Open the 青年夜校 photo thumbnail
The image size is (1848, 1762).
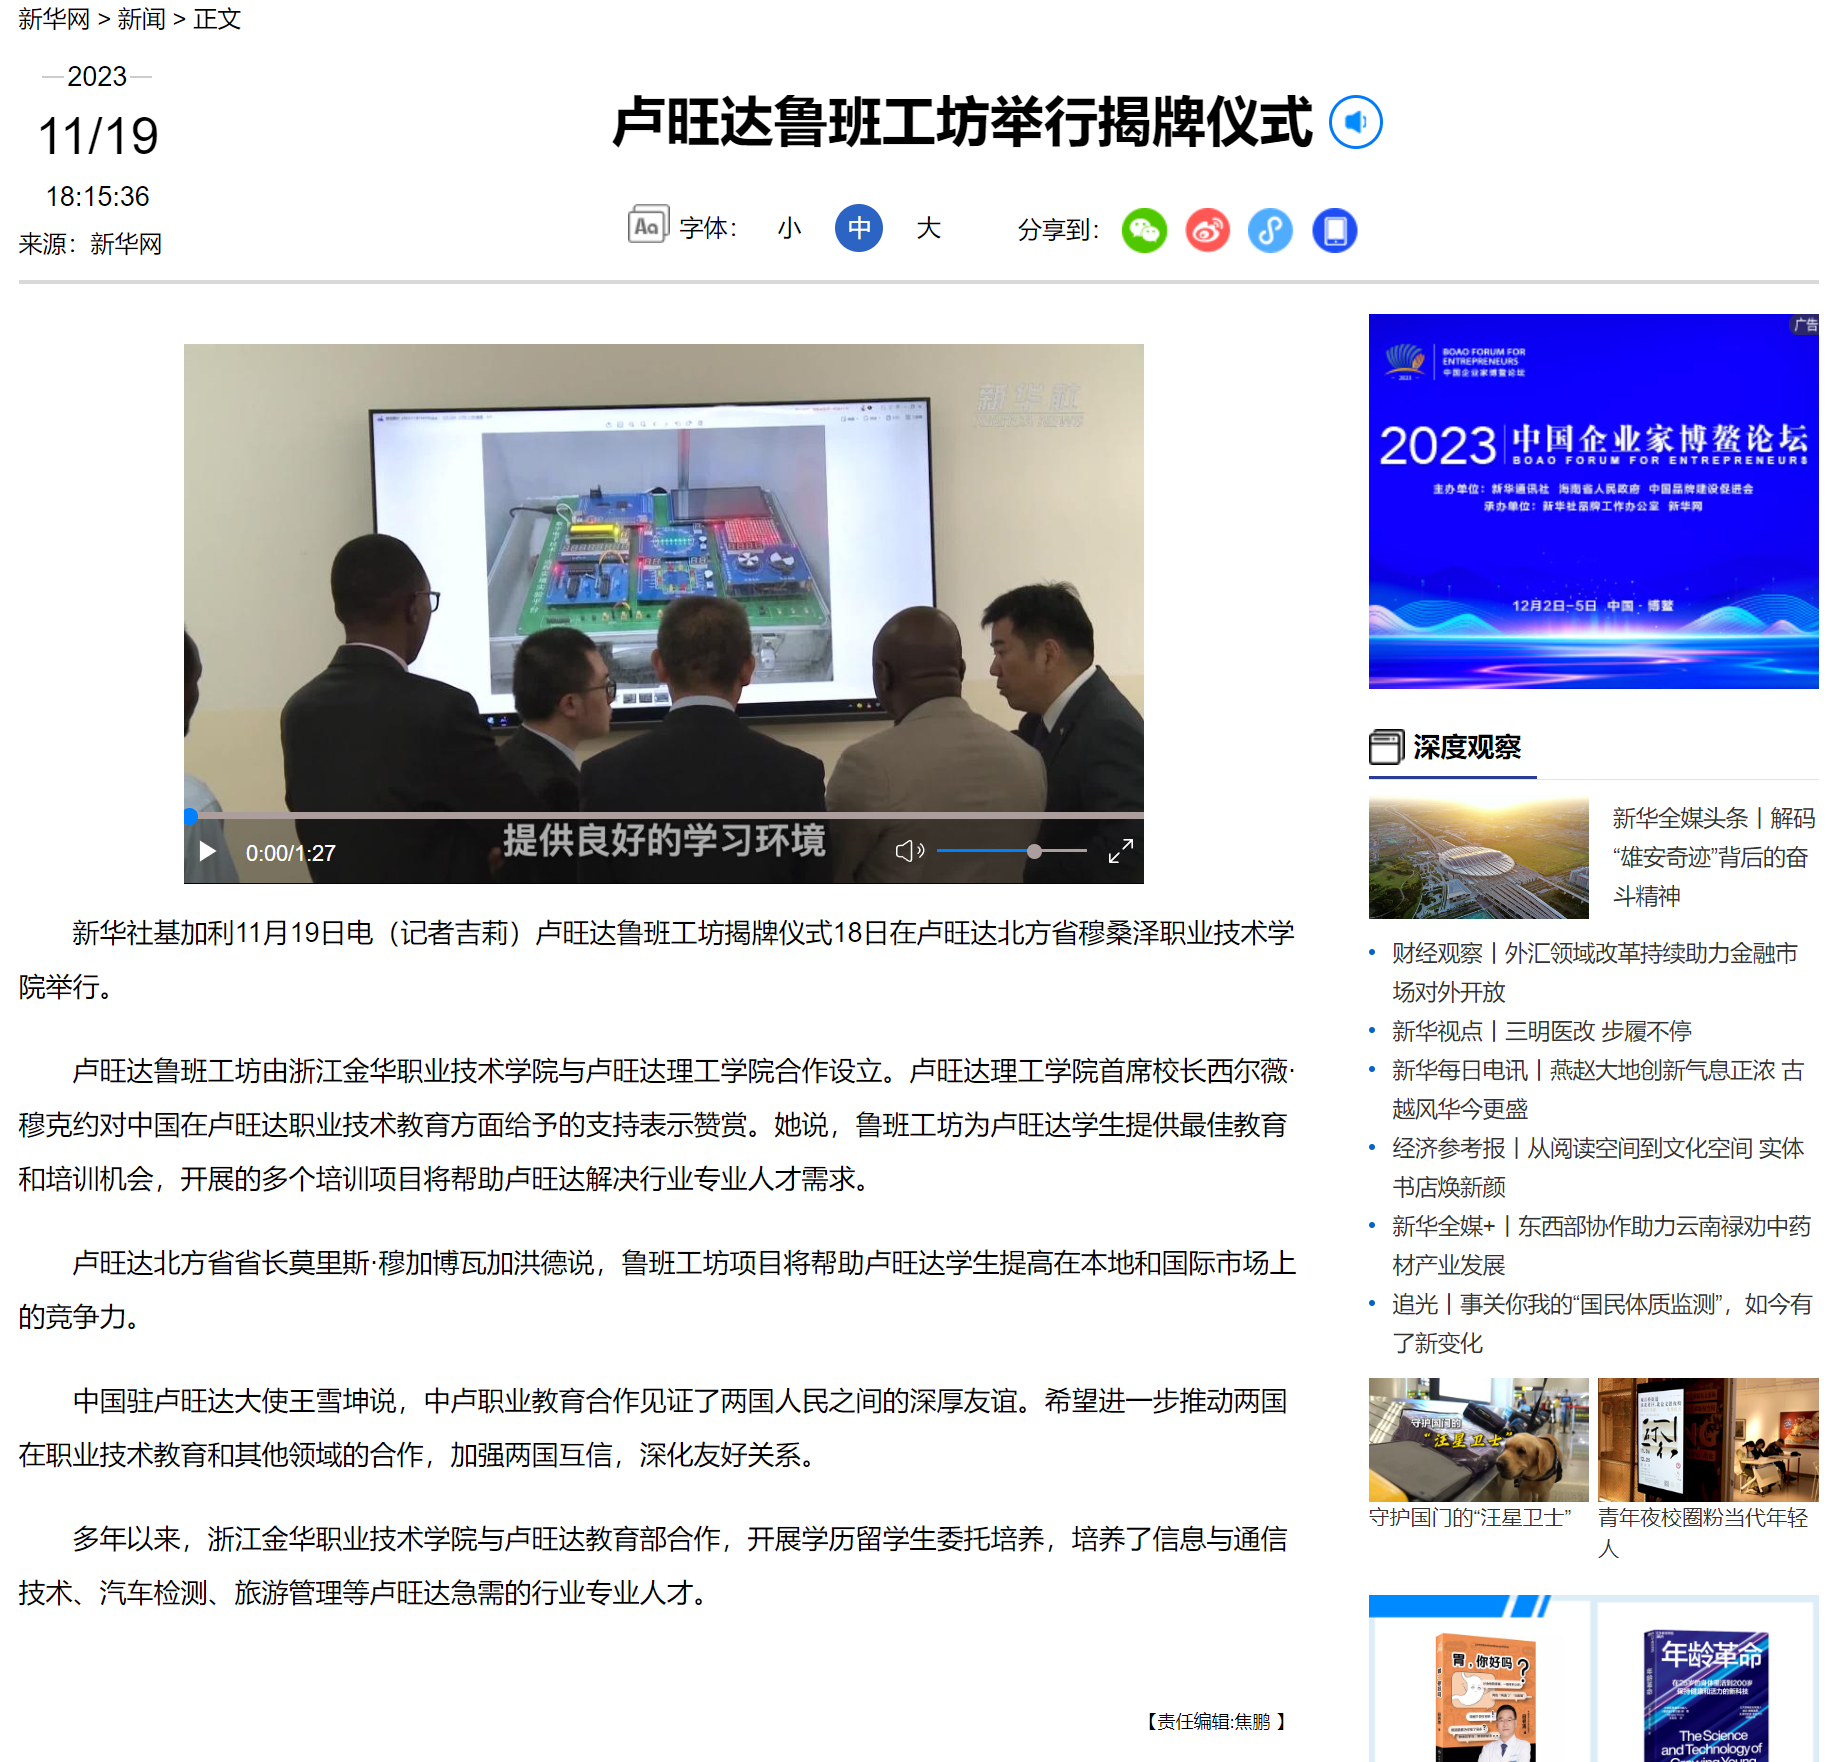coord(1708,1440)
